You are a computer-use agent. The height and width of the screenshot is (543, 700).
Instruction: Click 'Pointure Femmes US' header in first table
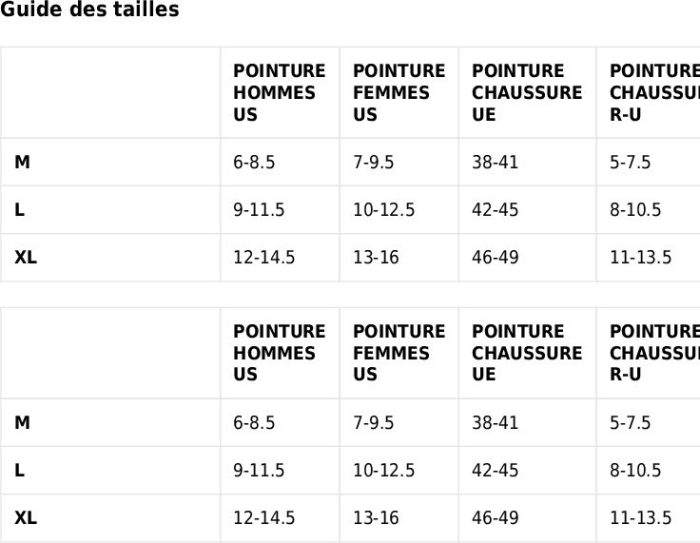pyautogui.click(x=398, y=92)
